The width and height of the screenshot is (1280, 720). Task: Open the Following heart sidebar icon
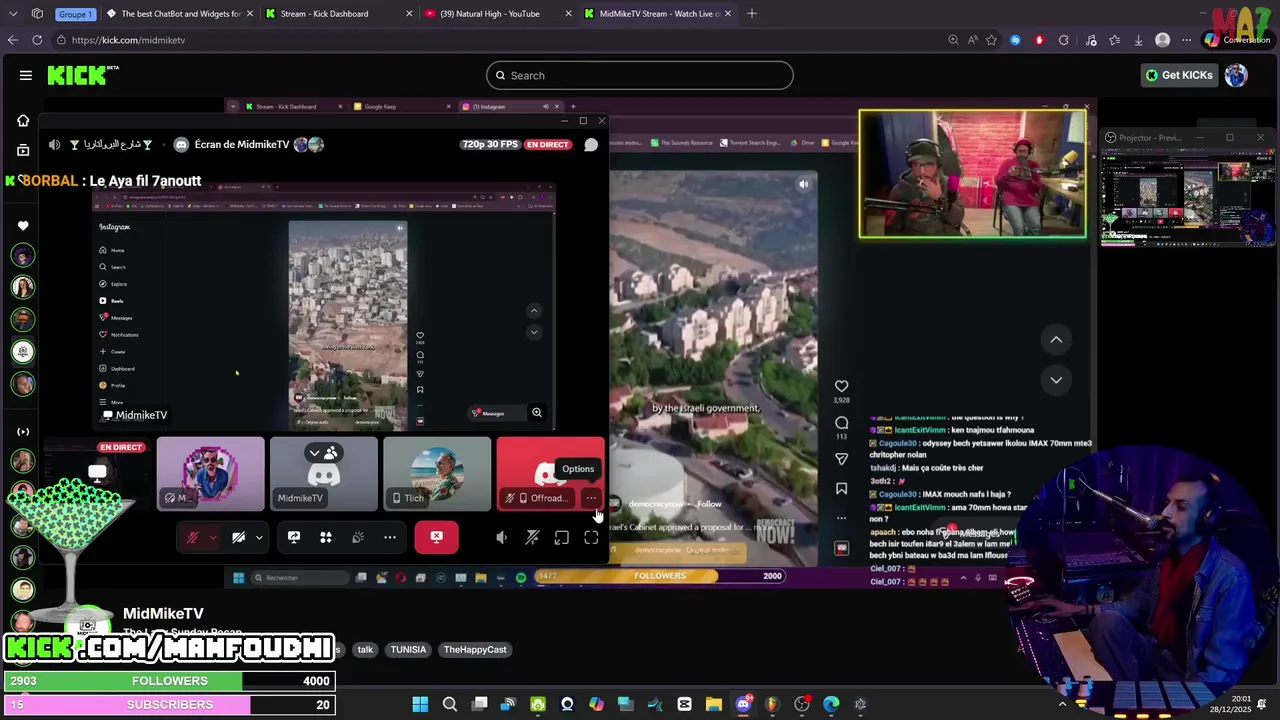pos(23,226)
